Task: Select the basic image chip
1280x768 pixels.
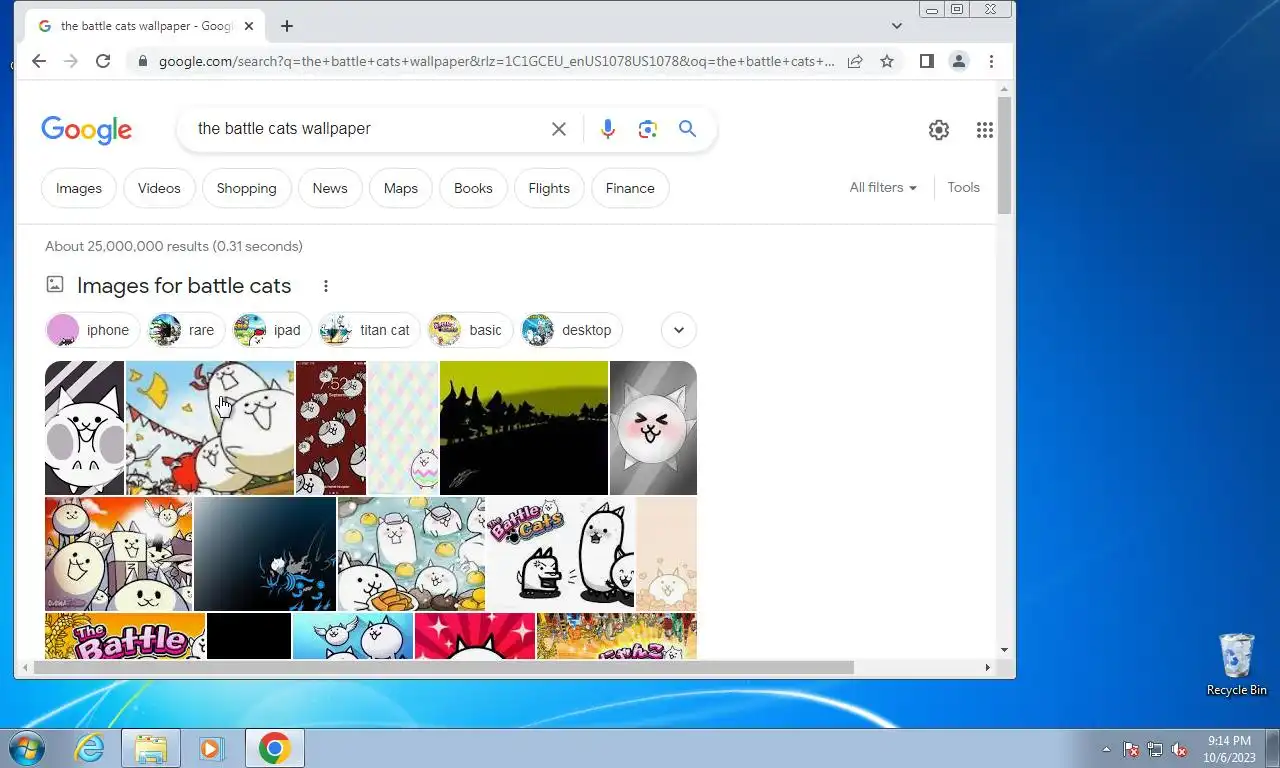Action: tap(469, 330)
